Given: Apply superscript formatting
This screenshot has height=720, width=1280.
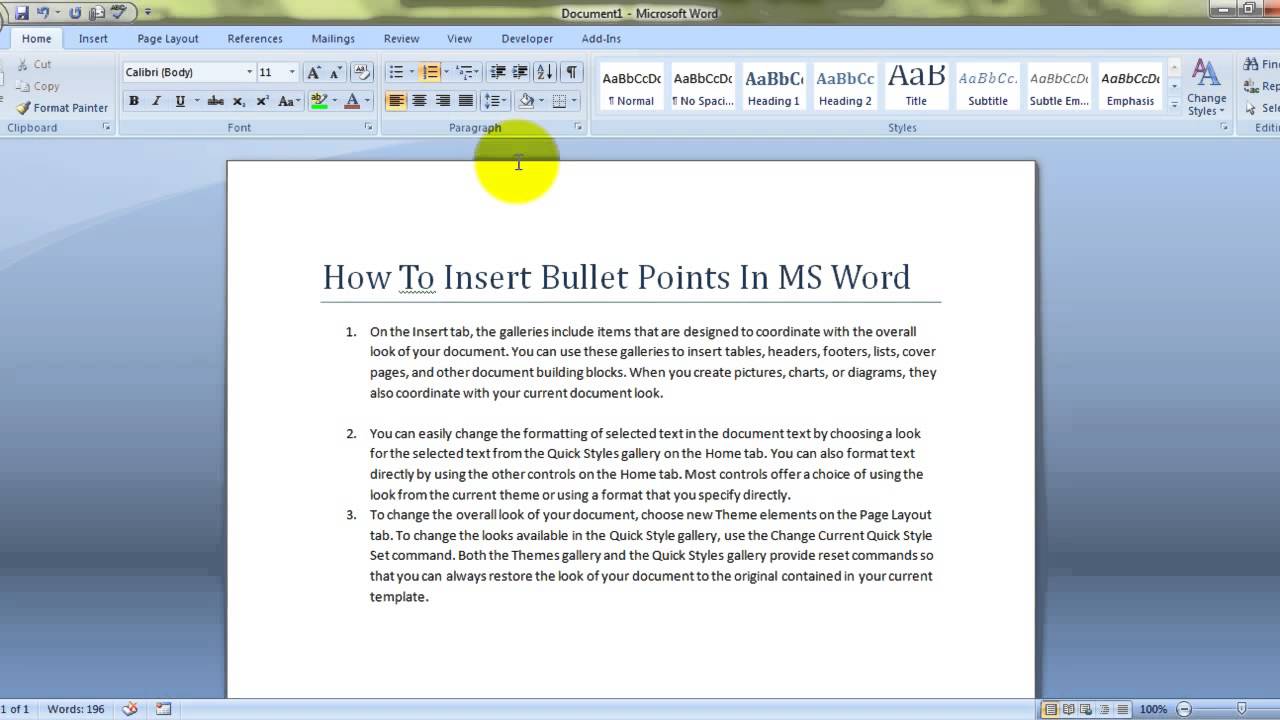Looking at the screenshot, I should (x=262, y=101).
